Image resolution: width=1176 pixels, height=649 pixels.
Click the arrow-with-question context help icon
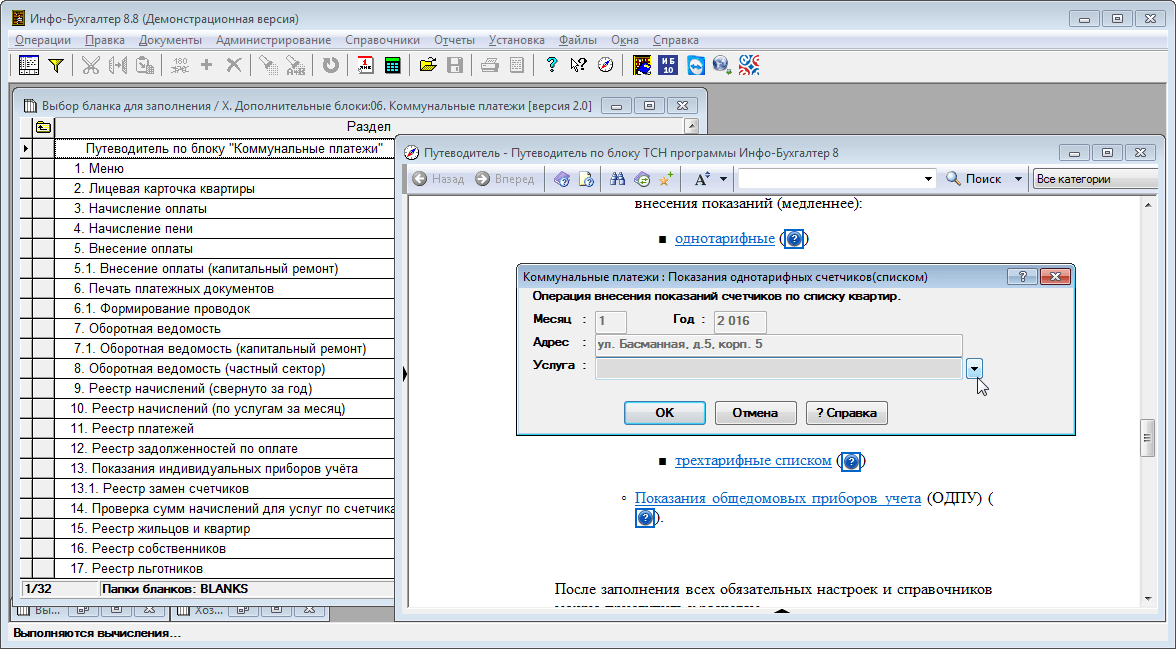point(578,65)
